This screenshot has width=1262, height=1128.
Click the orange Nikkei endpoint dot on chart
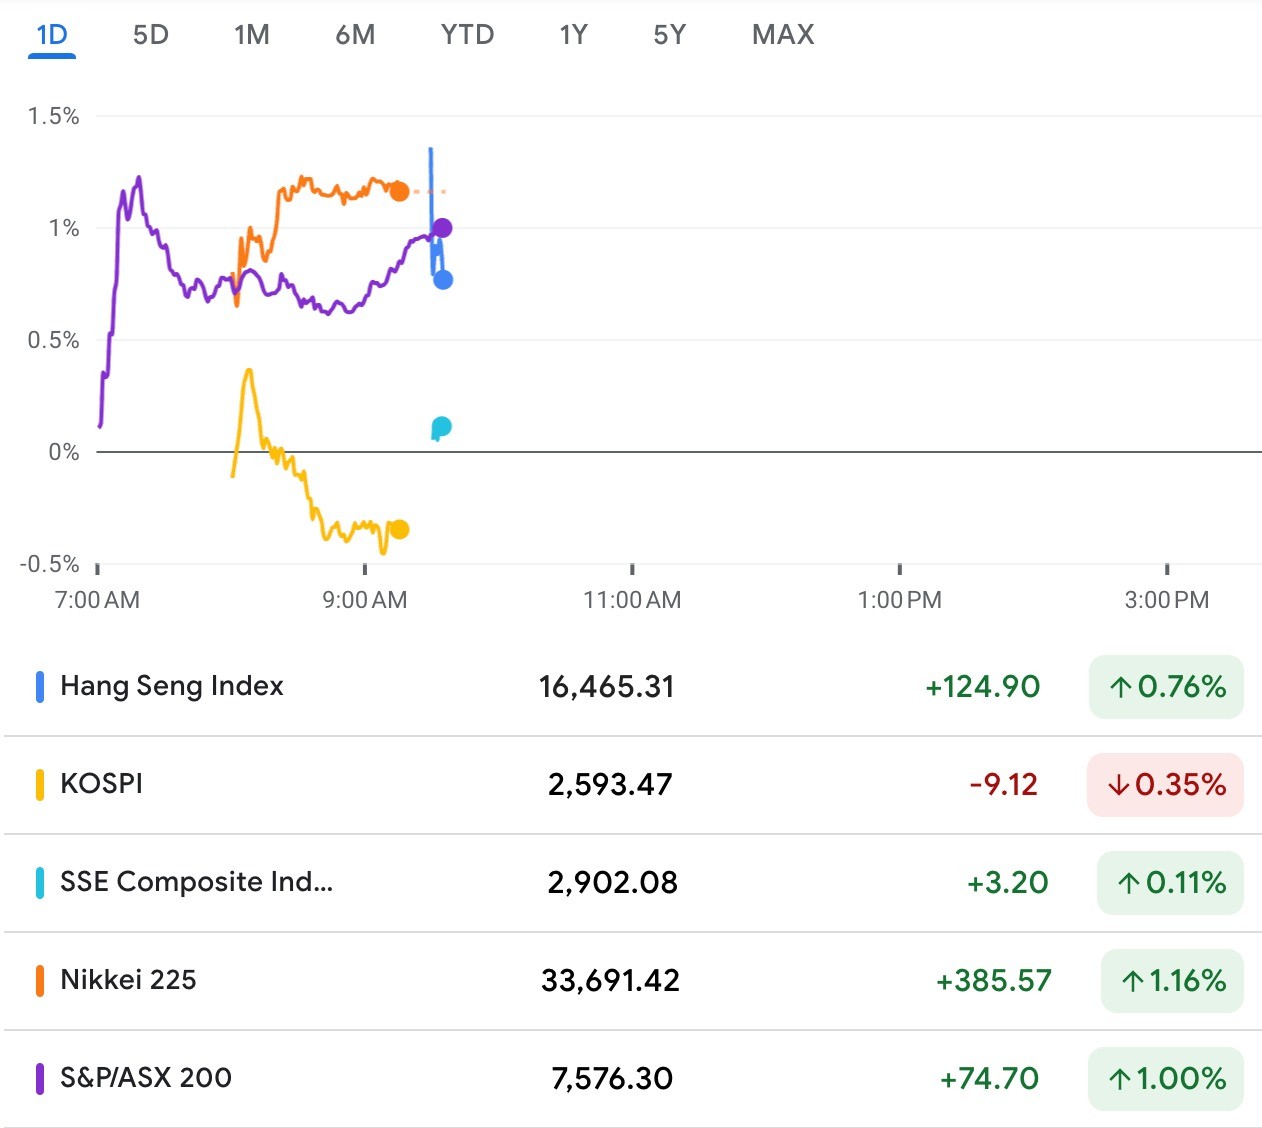coord(399,191)
